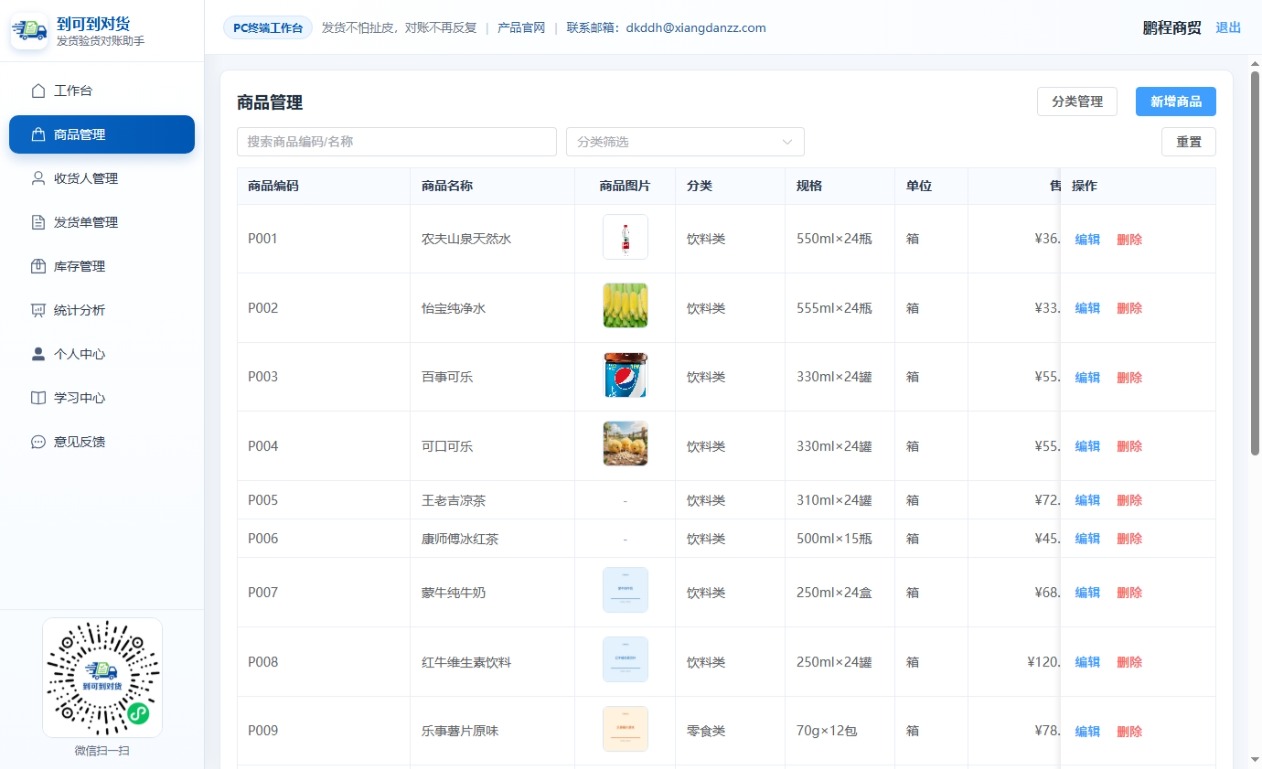Open 学习中心 menu item

pos(102,398)
